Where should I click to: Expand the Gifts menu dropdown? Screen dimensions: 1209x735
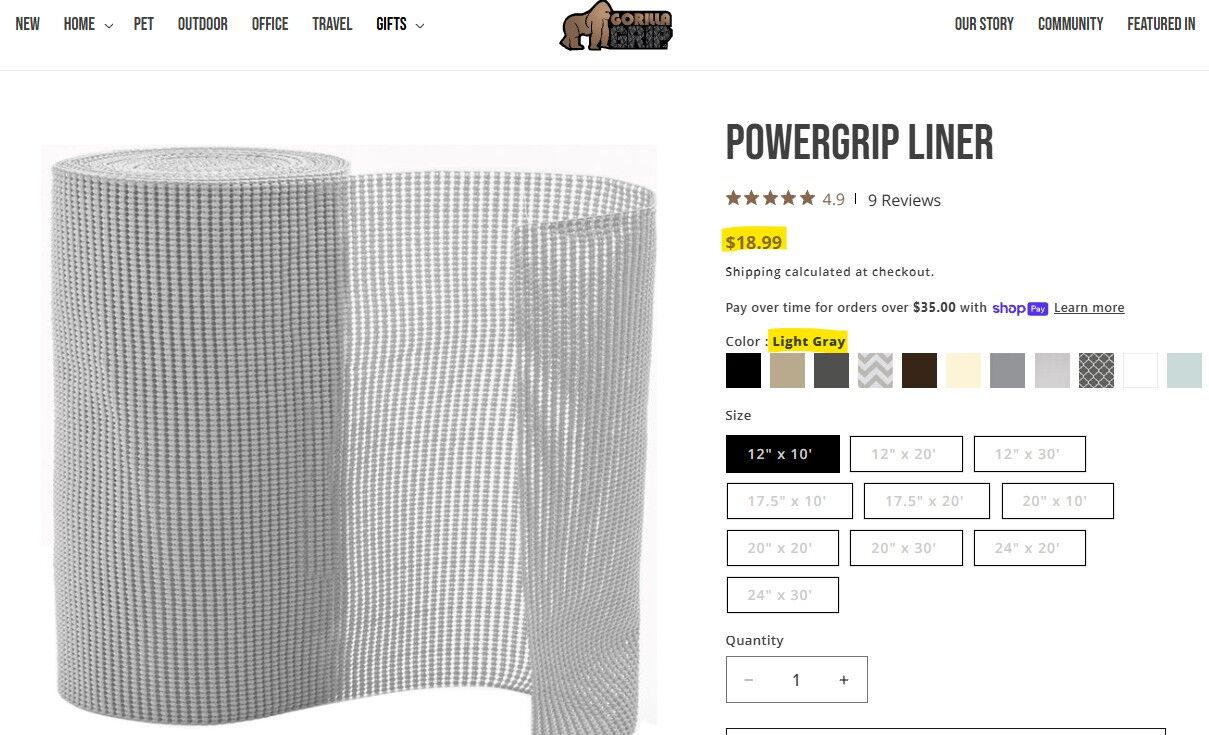400,24
